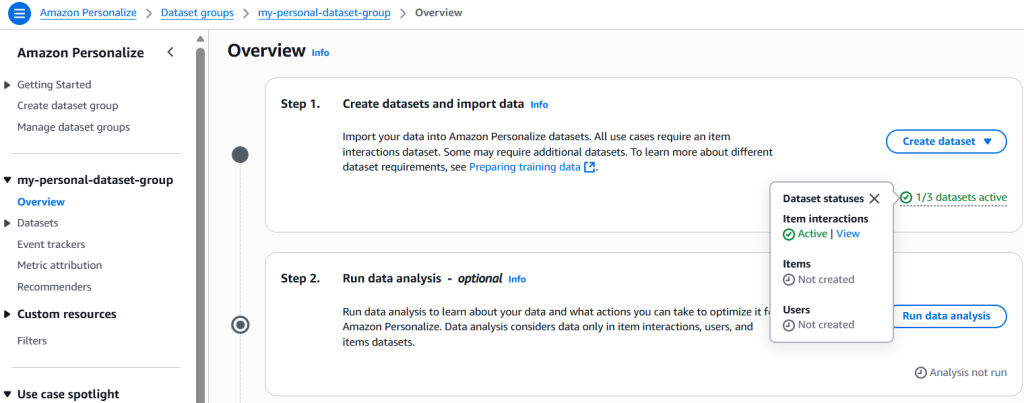The height and width of the screenshot is (403, 1024).
Task: Select Create dataset group in sidebar
Action: pyautogui.click(x=67, y=106)
